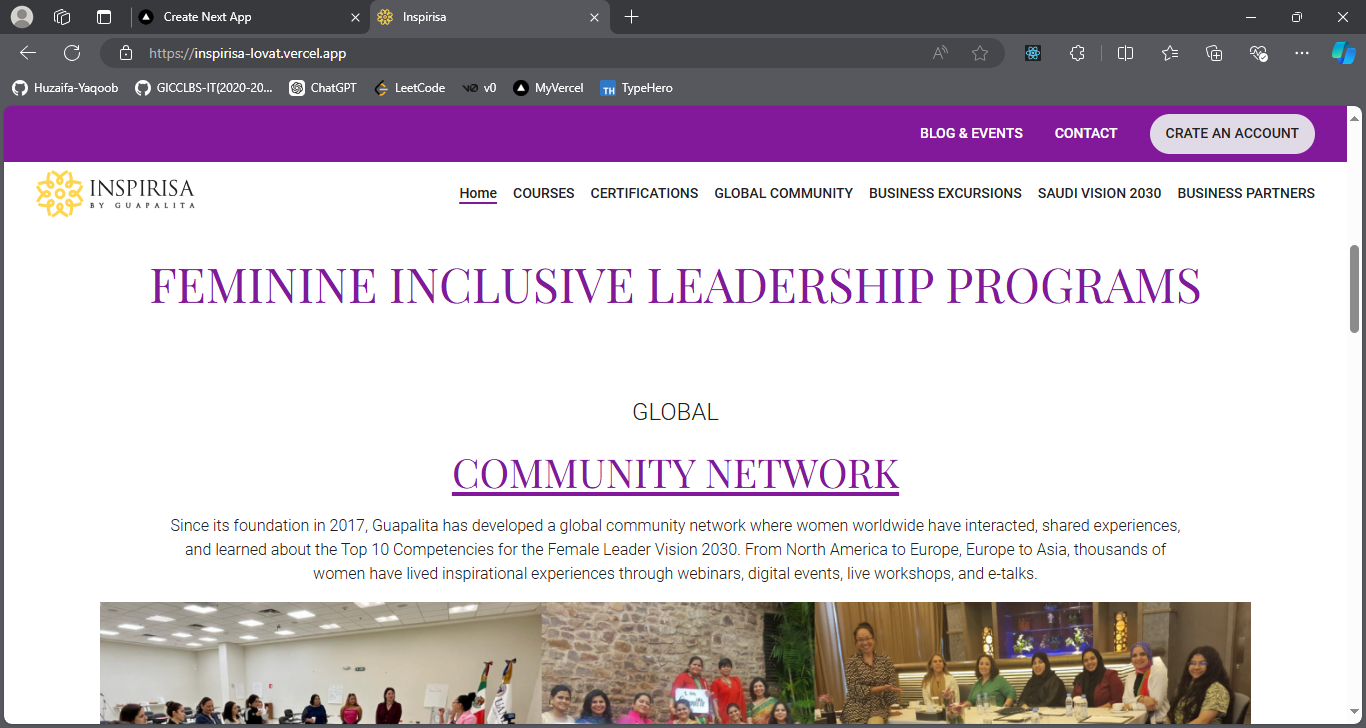This screenshot has height=728, width=1366.
Task: Click the COMMUNITY NETWORK heading link
Action: [676, 473]
